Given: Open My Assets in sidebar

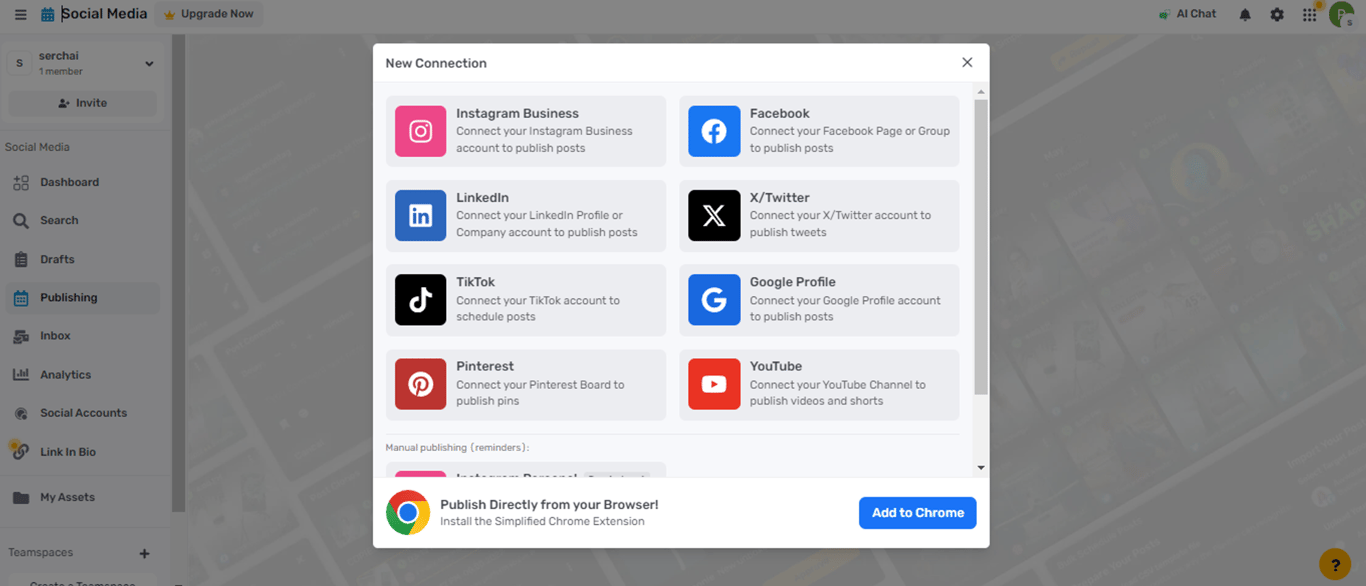Looking at the screenshot, I should click(80, 497).
